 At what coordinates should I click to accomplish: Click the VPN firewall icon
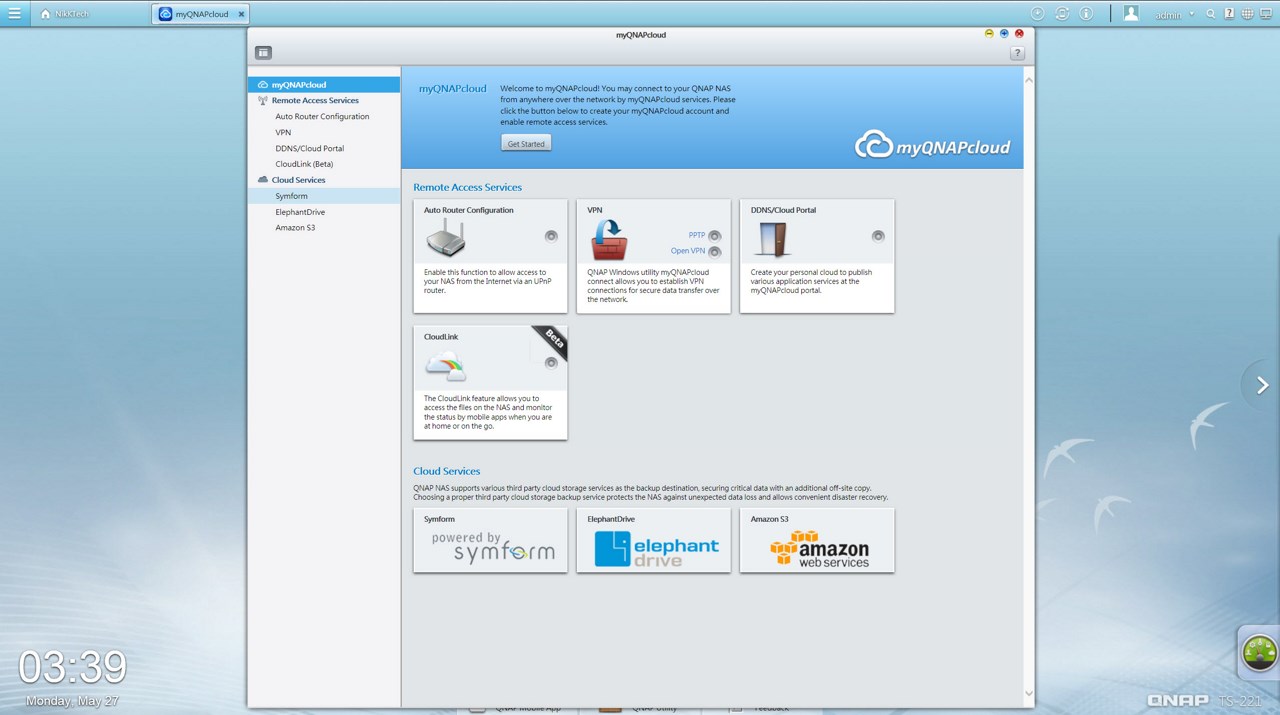pyautogui.click(x=609, y=240)
